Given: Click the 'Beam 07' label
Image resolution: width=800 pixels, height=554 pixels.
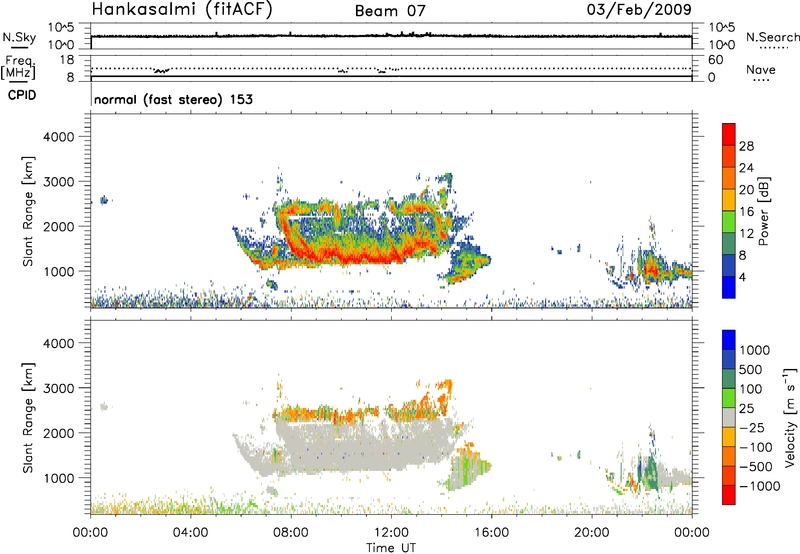Looking at the screenshot, I should (x=390, y=11).
